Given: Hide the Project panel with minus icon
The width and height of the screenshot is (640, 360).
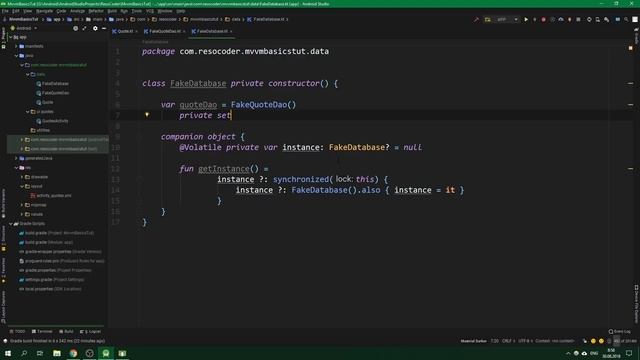Looking at the screenshot, I should 104,28.
